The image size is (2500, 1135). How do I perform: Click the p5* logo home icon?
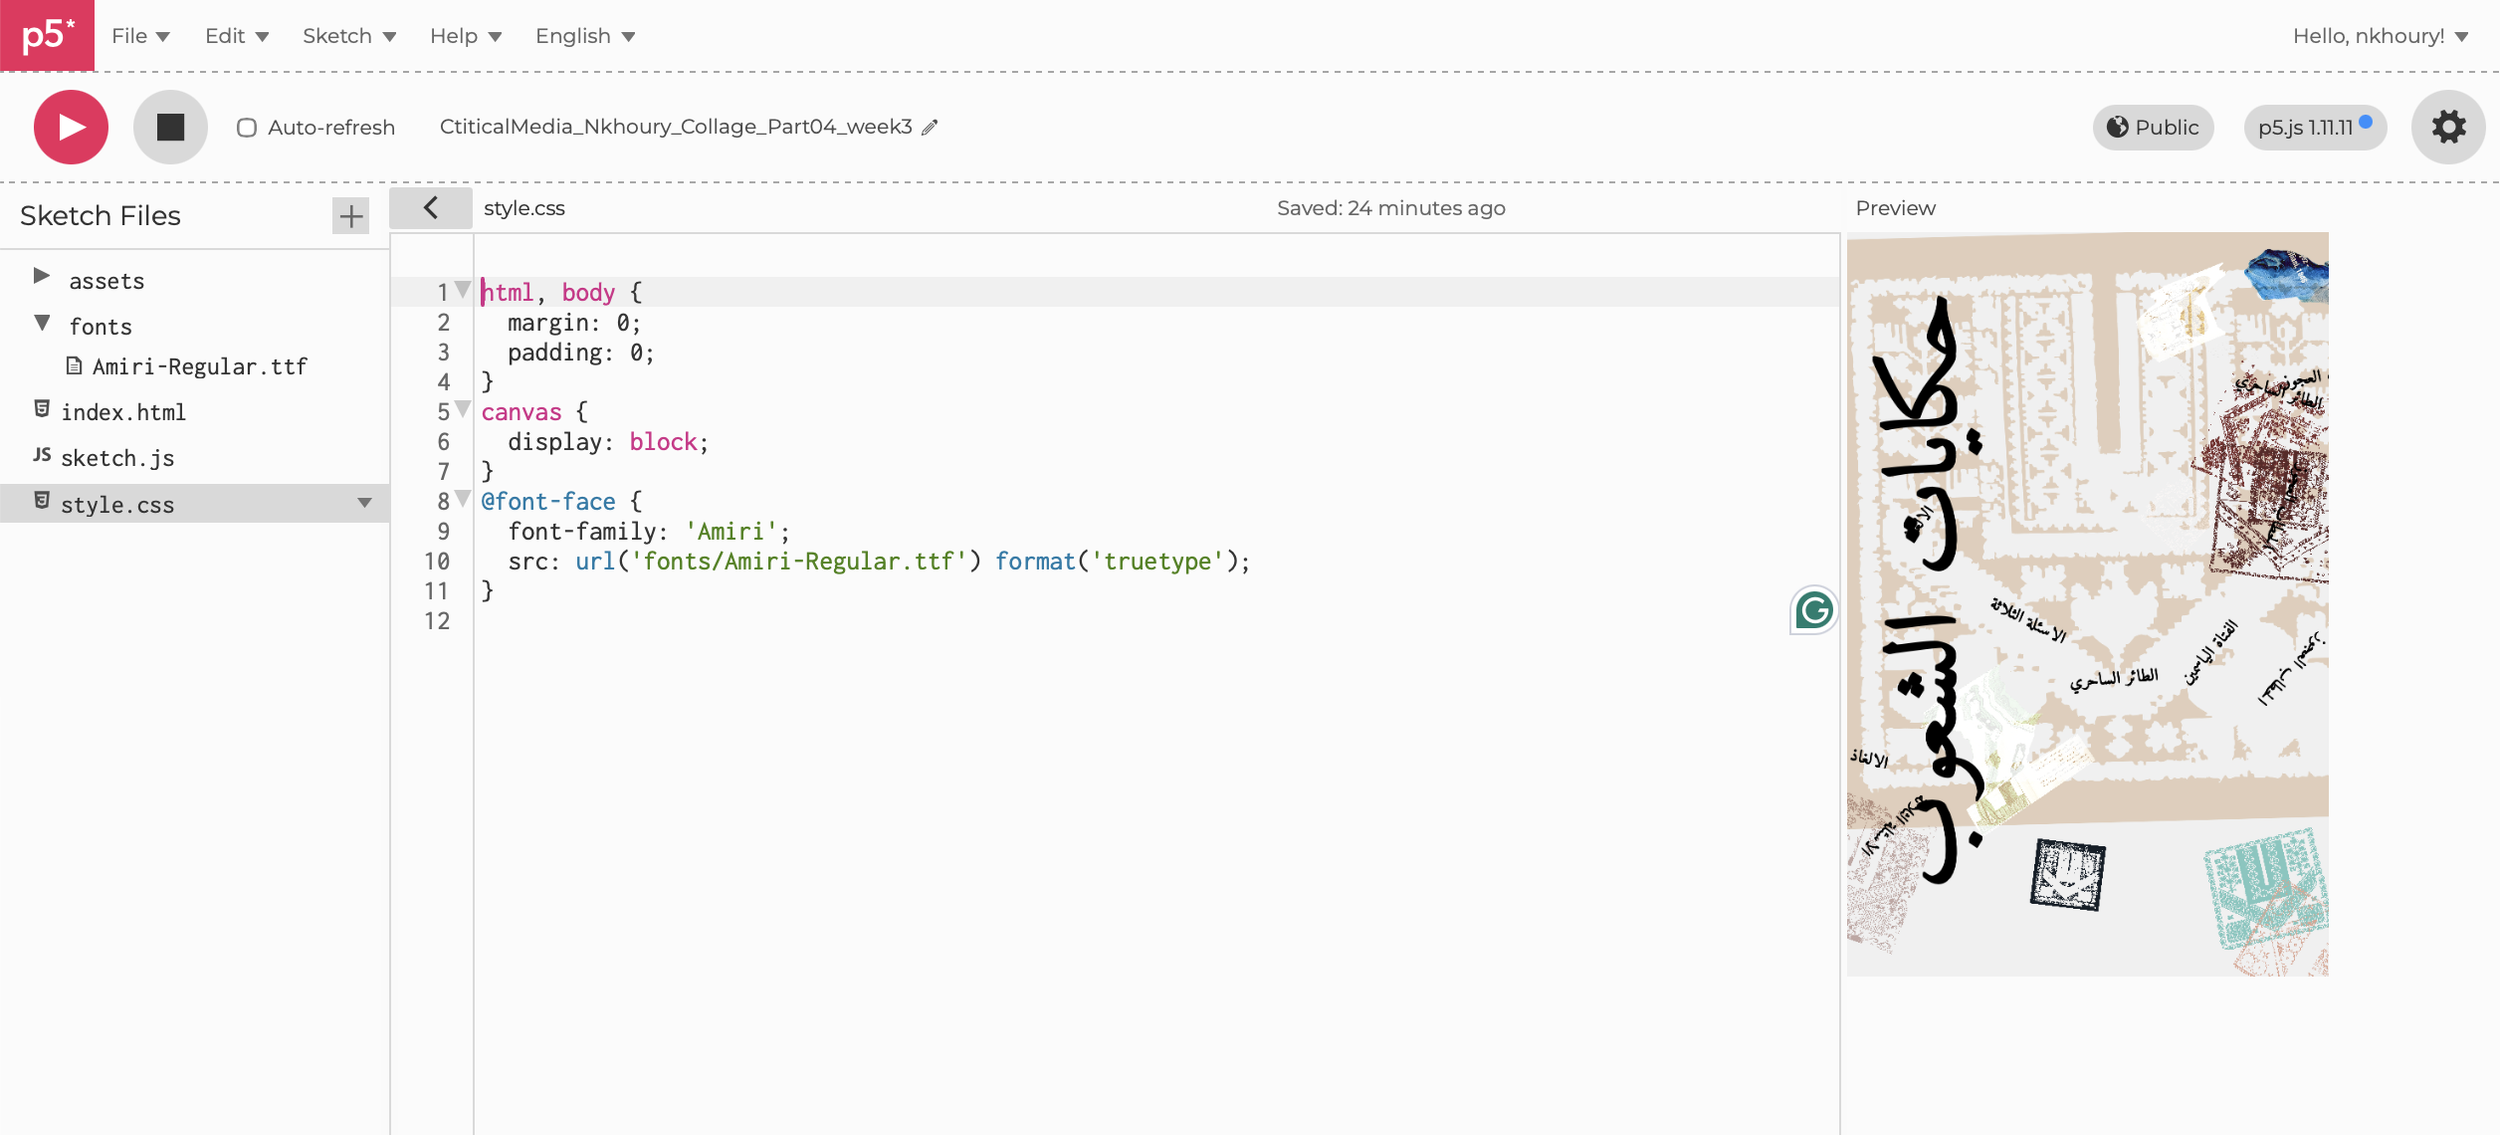click(47, 35)
